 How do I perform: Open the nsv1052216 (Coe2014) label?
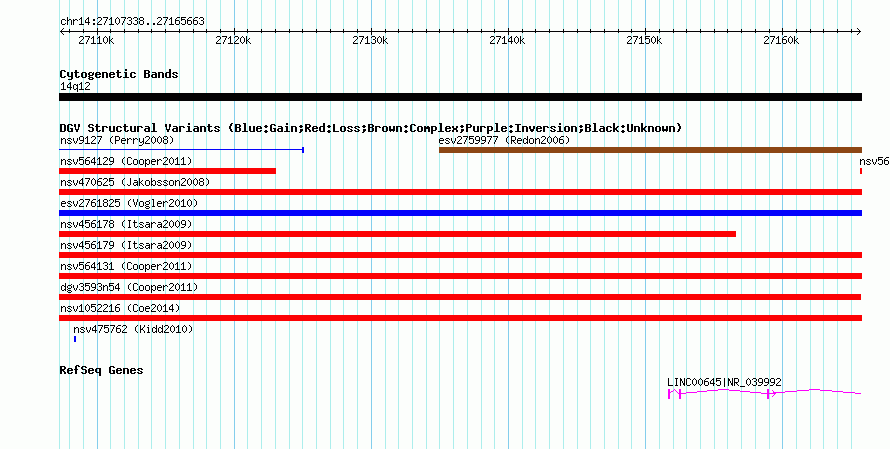pyautogui.click(x=120, y=308)
